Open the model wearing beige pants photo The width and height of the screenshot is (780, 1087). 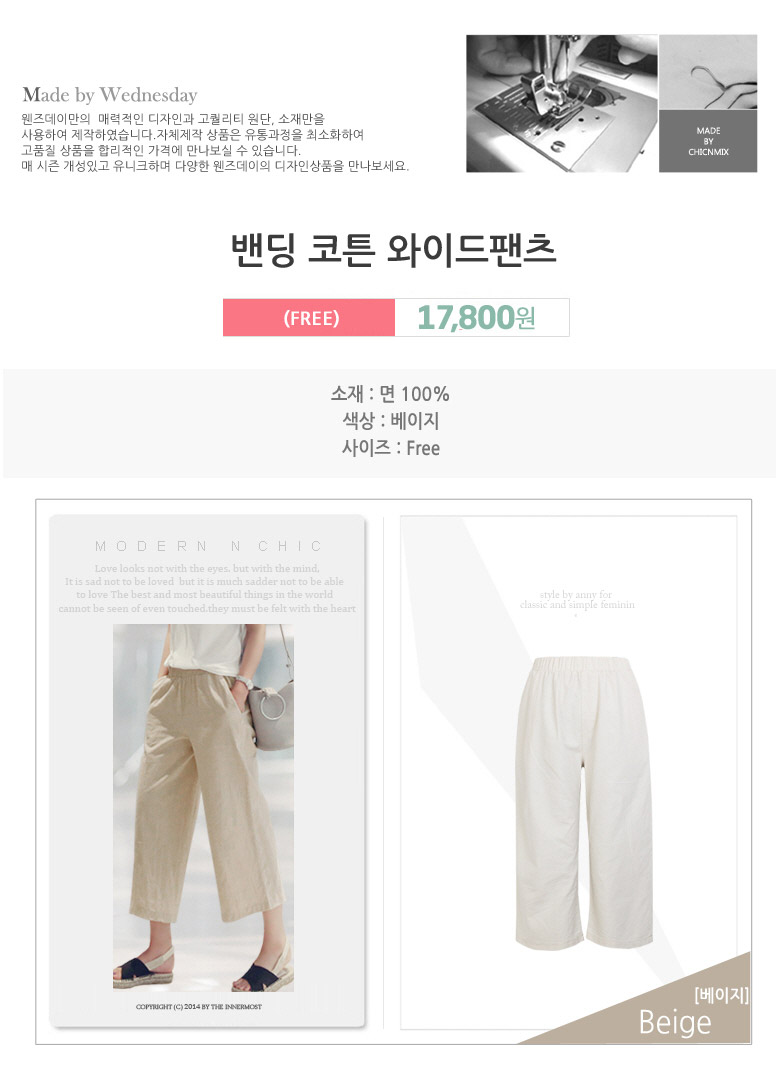(x=203, y=807)
